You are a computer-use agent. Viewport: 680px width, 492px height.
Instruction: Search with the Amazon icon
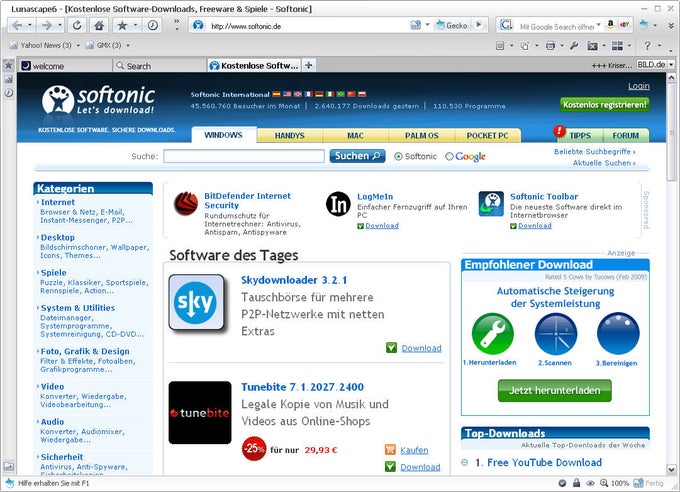coord(611,25)
